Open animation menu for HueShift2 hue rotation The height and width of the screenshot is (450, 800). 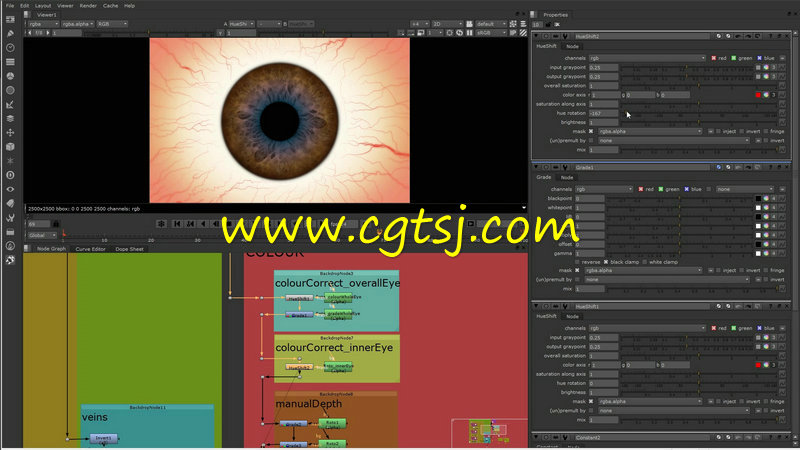tap(782, 113)
